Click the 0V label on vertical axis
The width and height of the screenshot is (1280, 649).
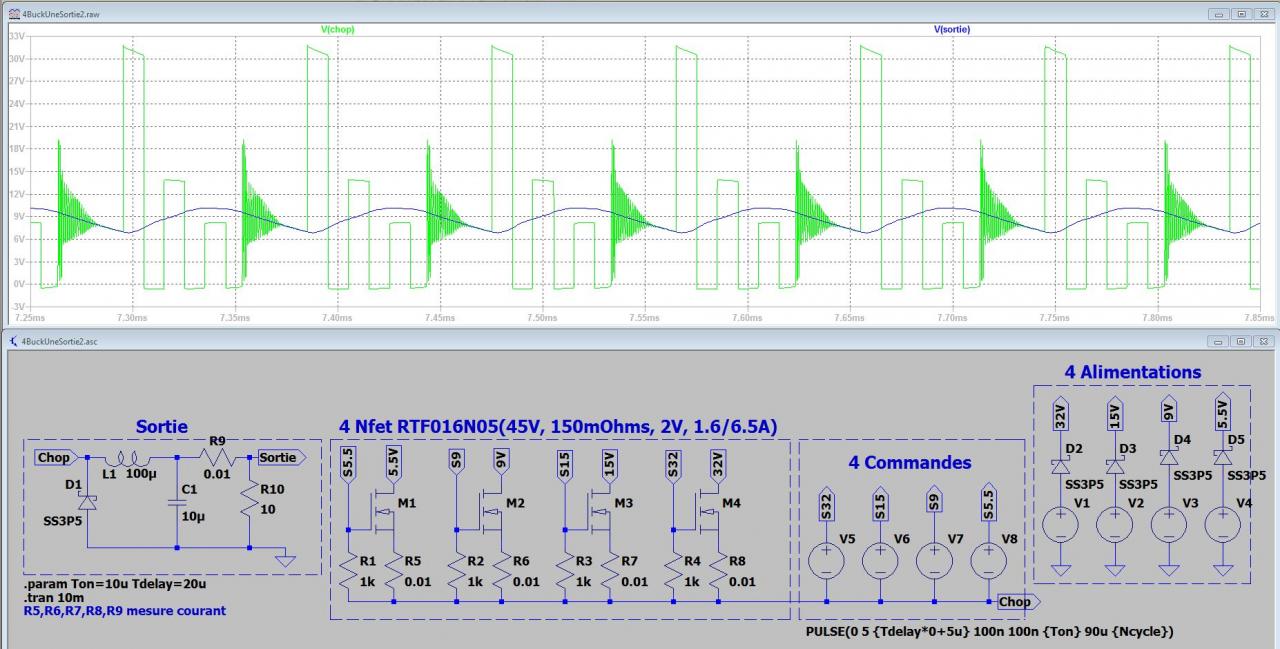19,284
